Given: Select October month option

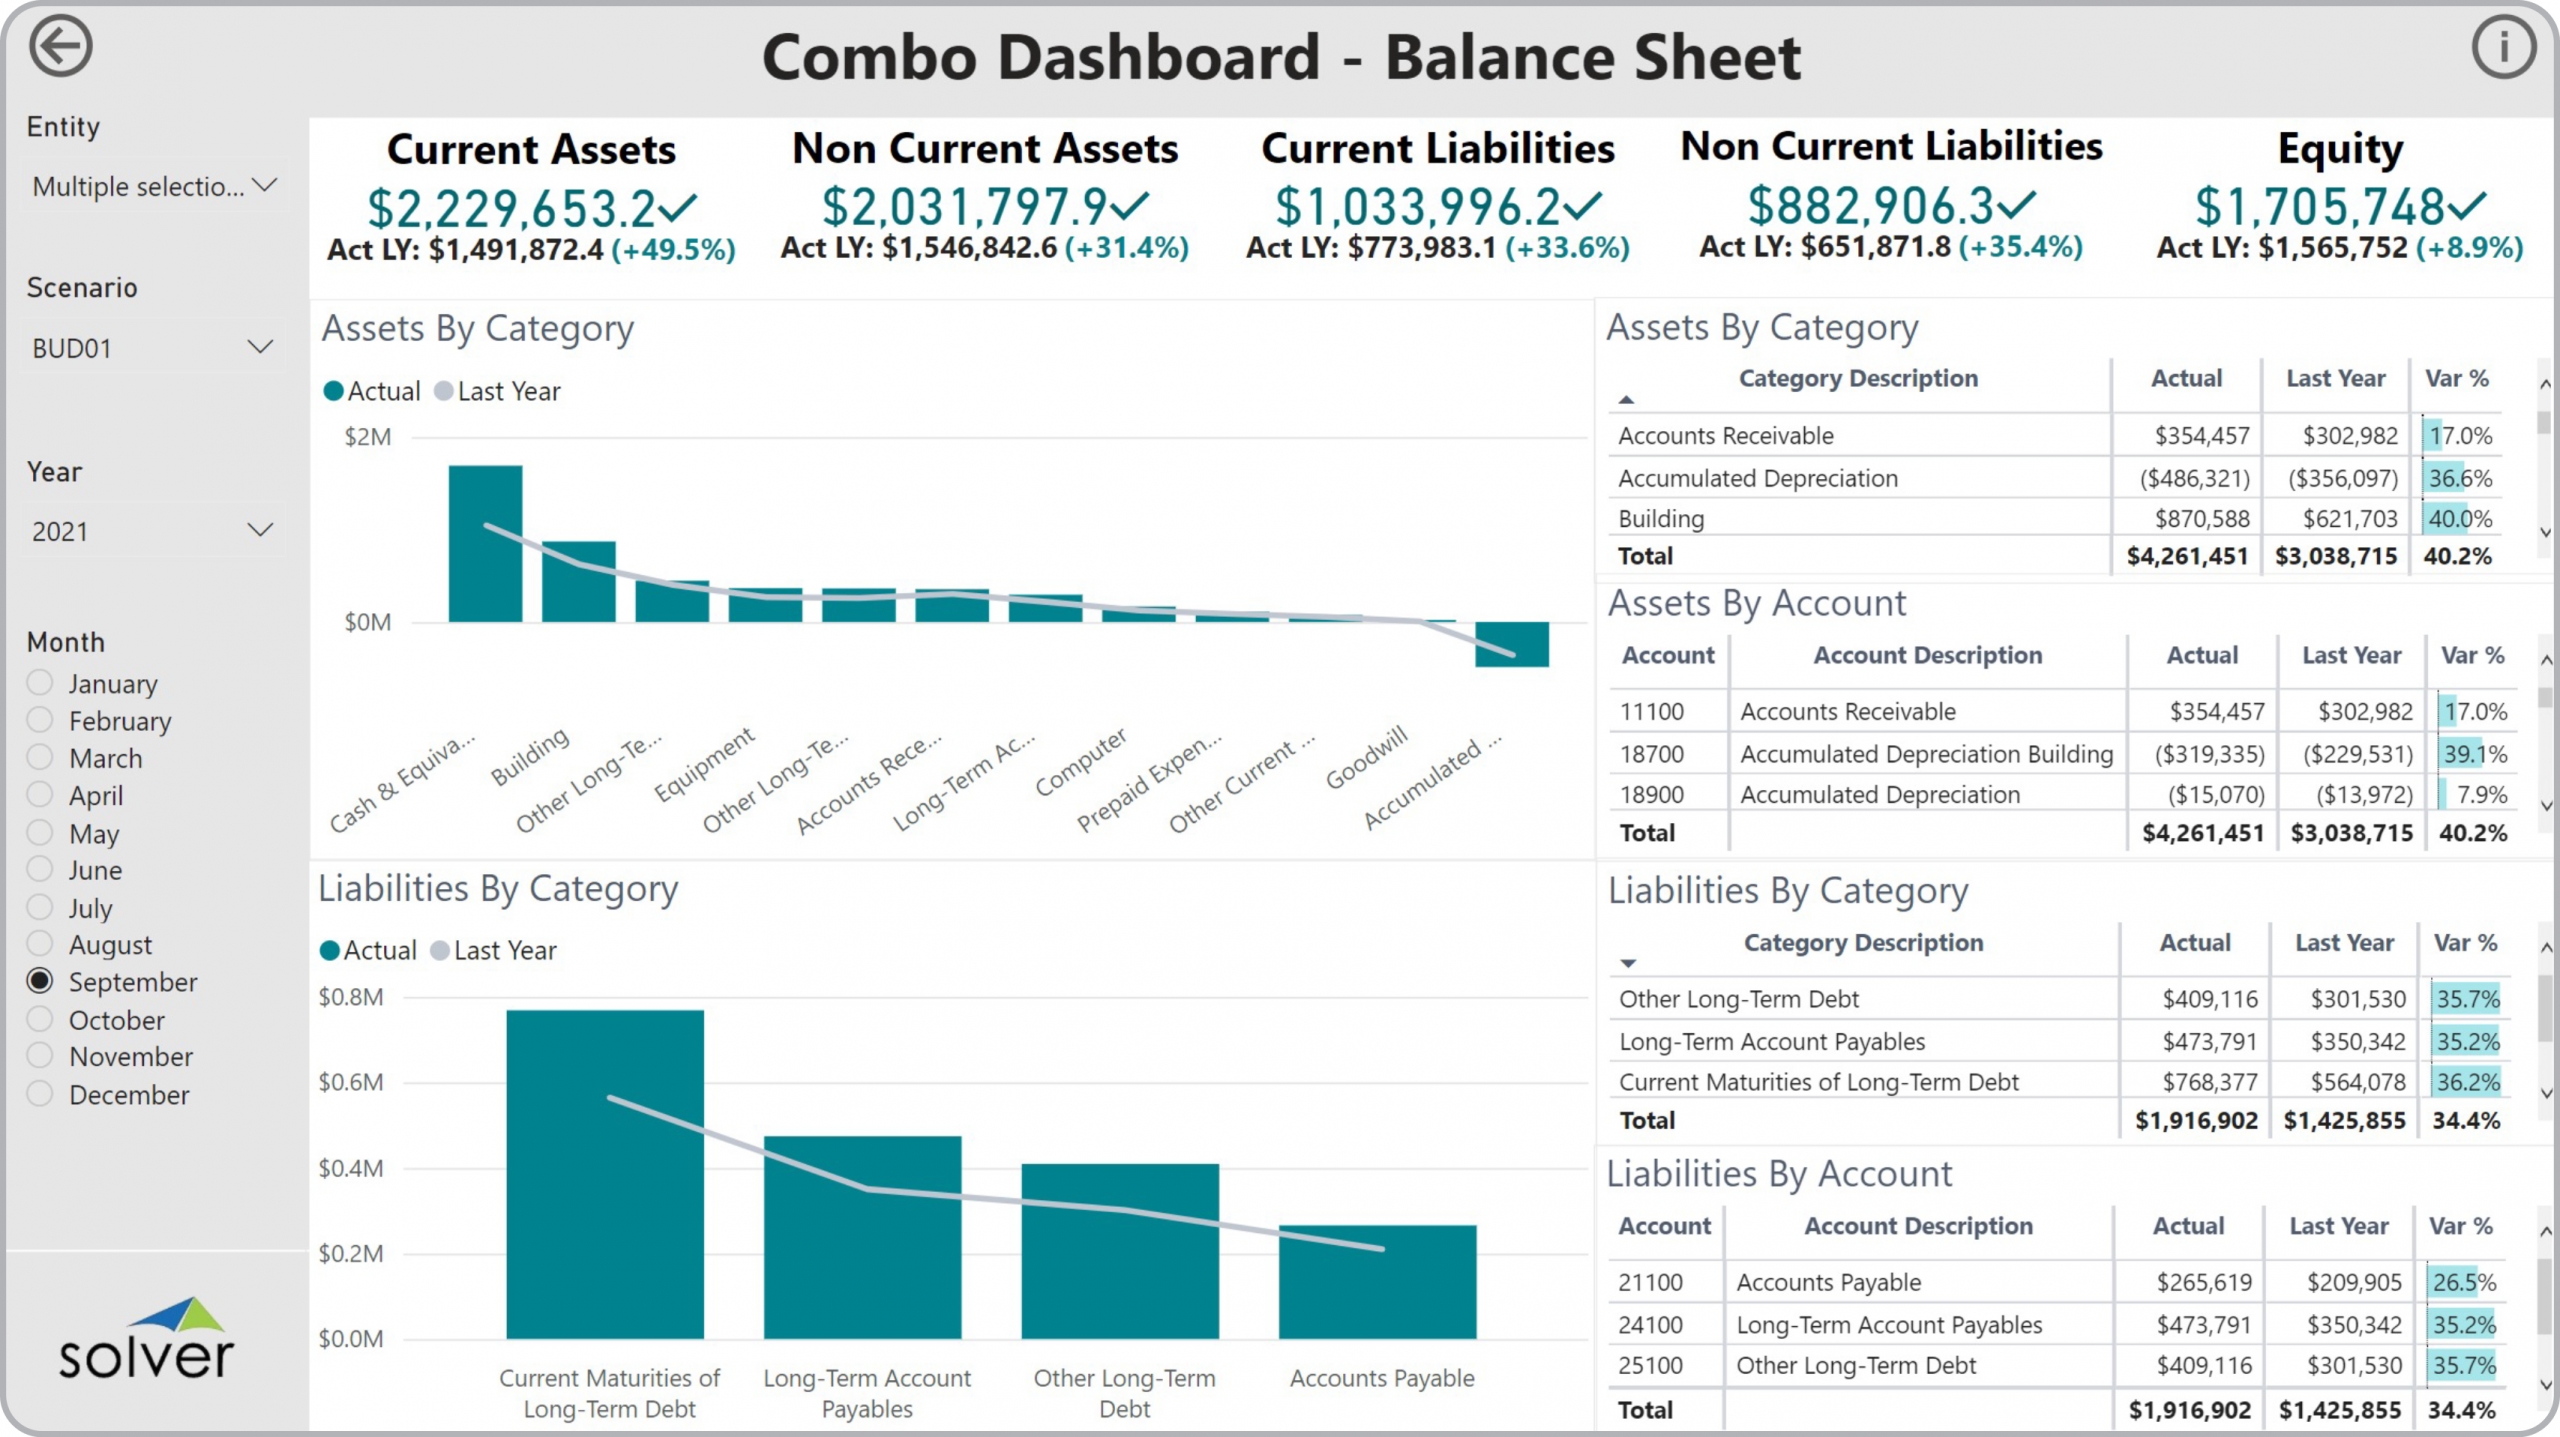Looking at the screenshot, I should pyautogui.click(x=40, y=1019).
